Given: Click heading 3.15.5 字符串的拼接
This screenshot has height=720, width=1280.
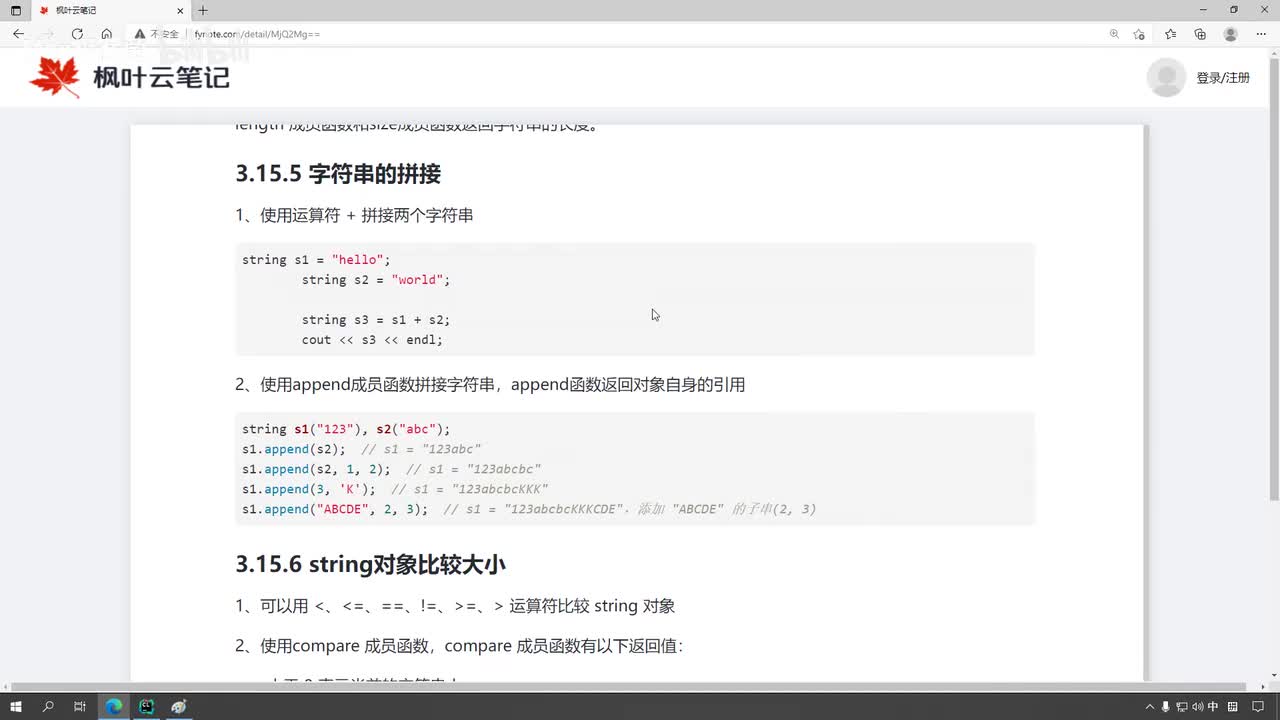Looking at the screenshot, I should [338, 174].
